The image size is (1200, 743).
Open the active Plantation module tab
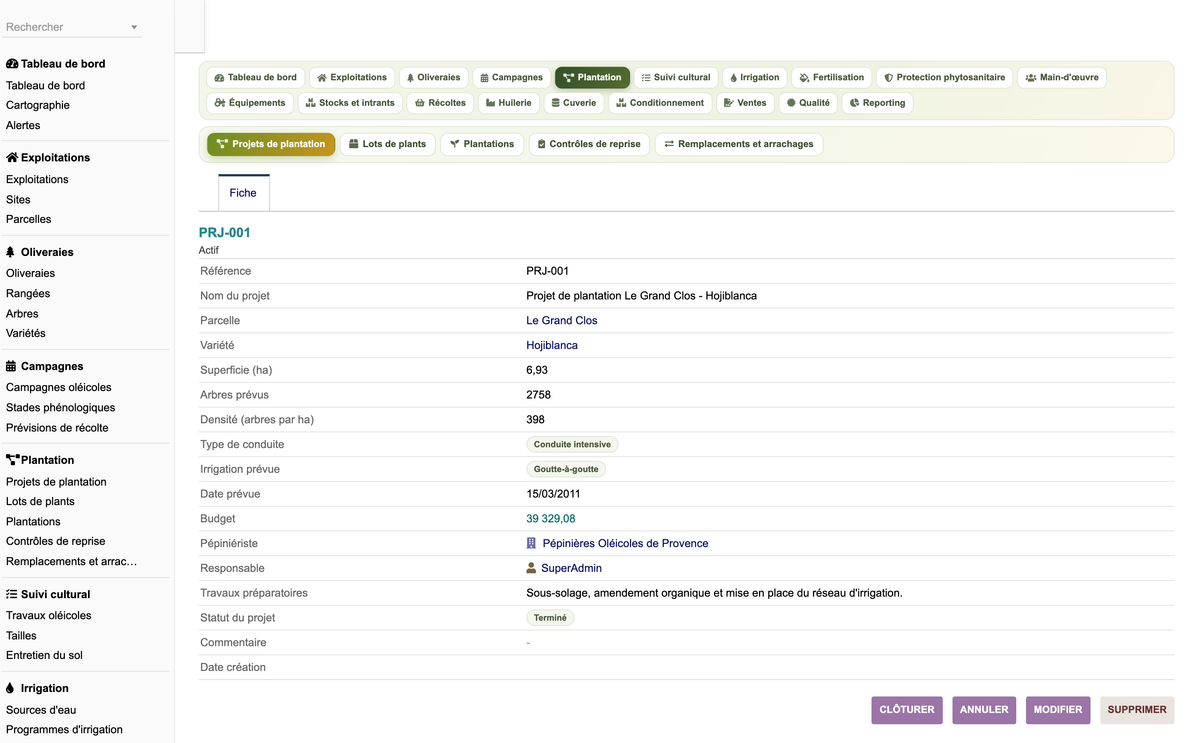[x=592, y=78]
